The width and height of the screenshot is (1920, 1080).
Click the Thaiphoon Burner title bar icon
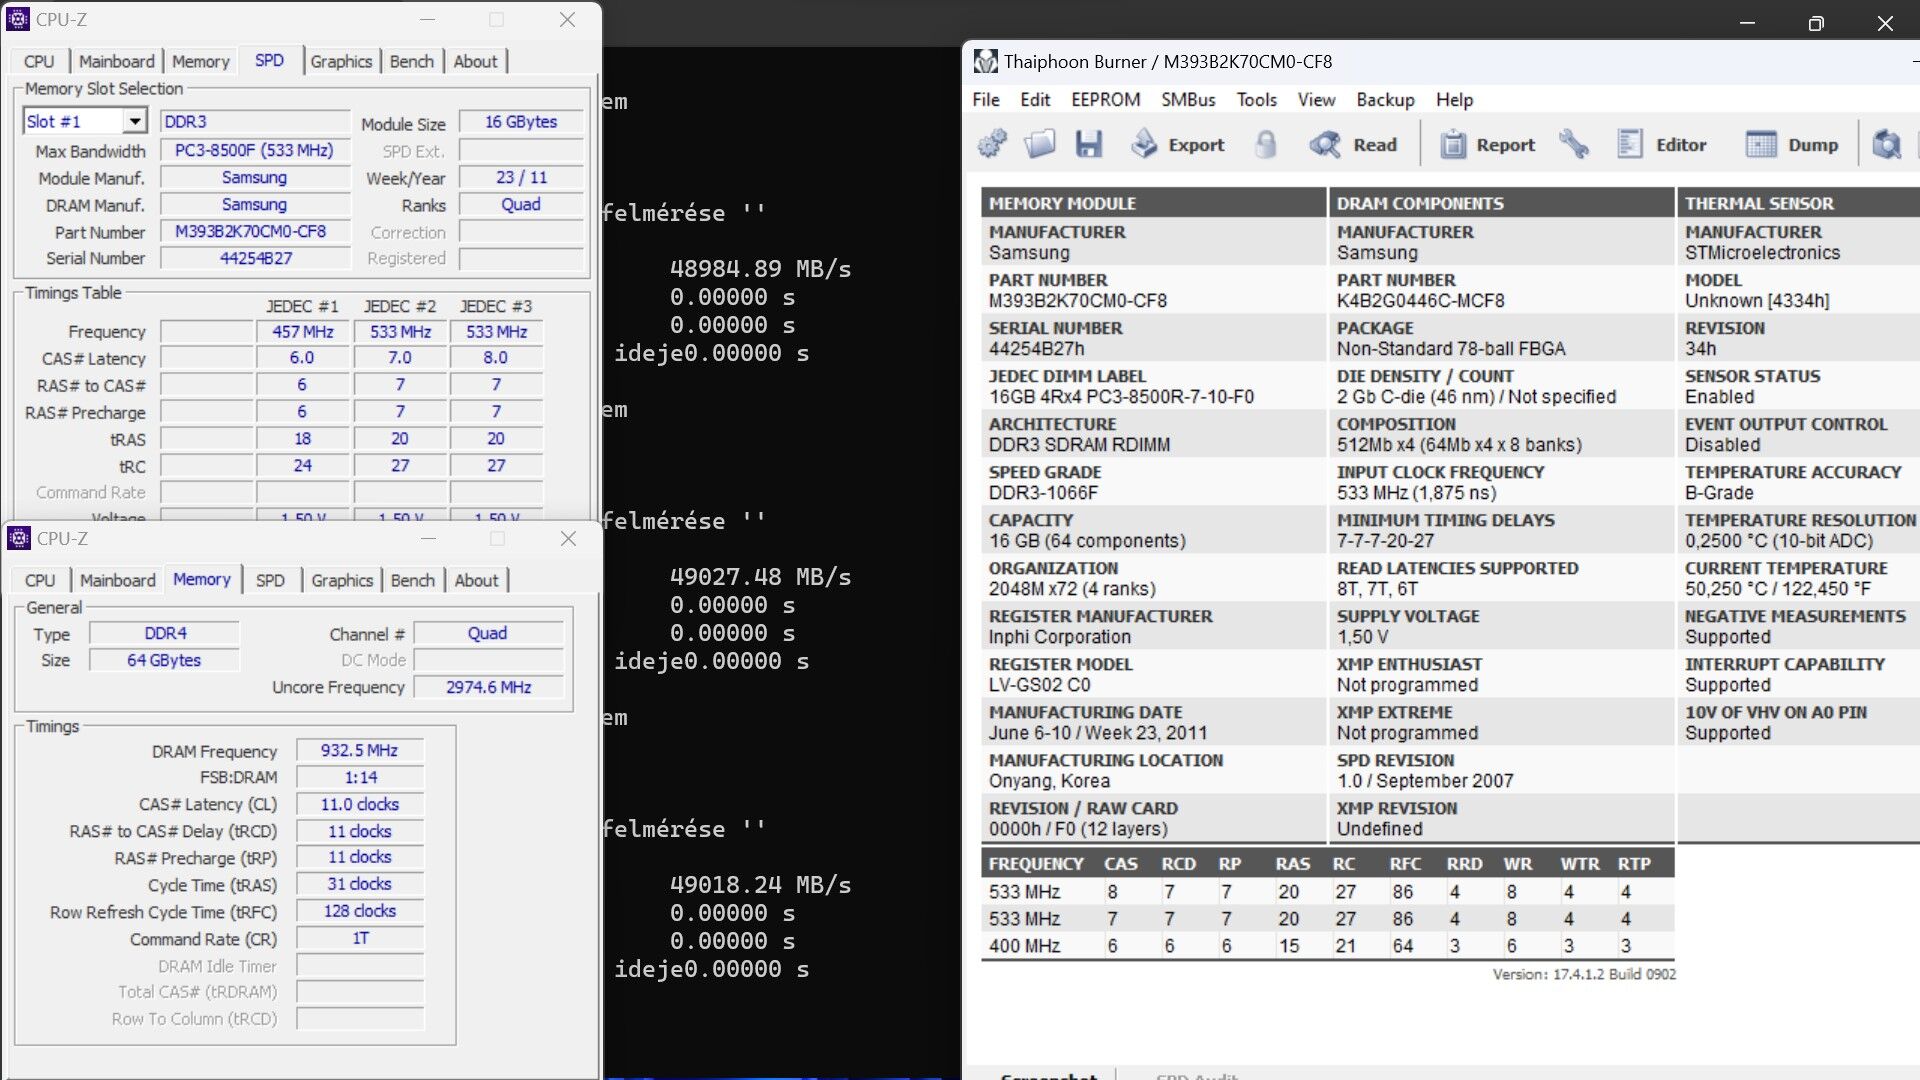coord(985,61)
